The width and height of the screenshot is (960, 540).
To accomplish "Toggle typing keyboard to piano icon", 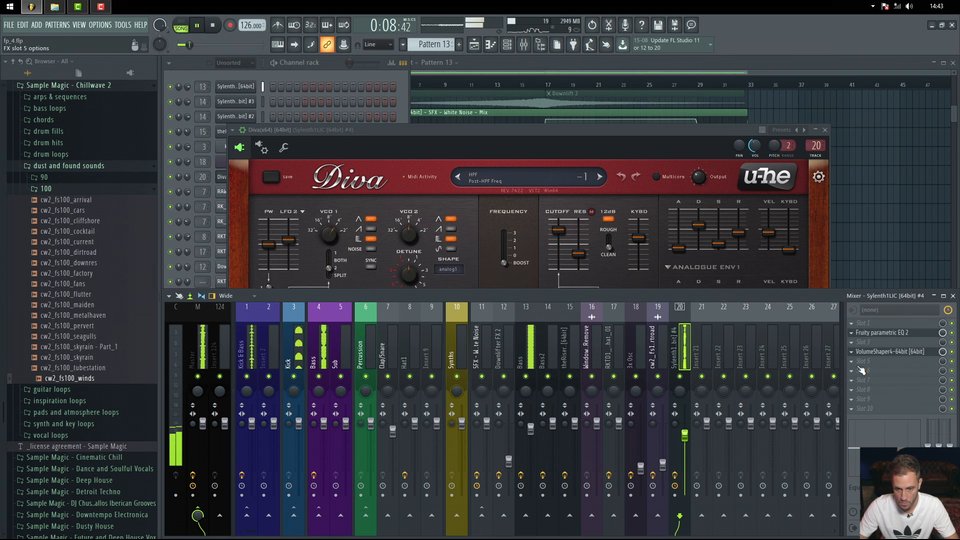I will [277, 44].
